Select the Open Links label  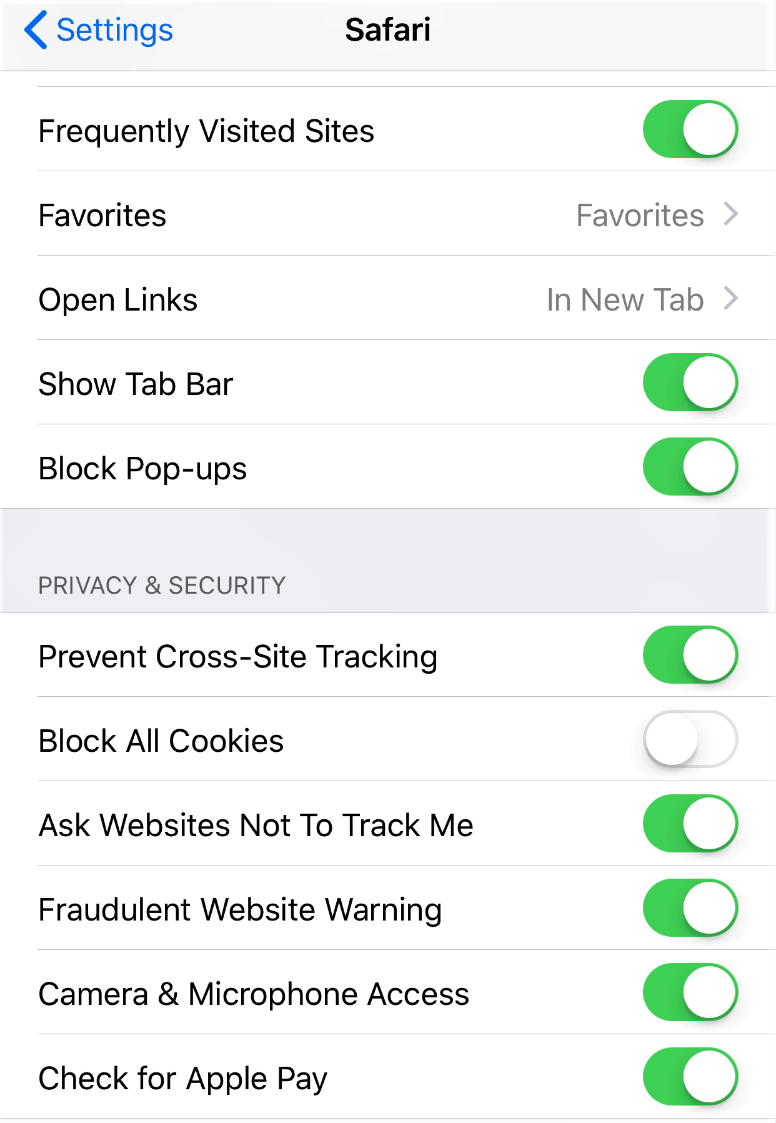coord(118,300)
